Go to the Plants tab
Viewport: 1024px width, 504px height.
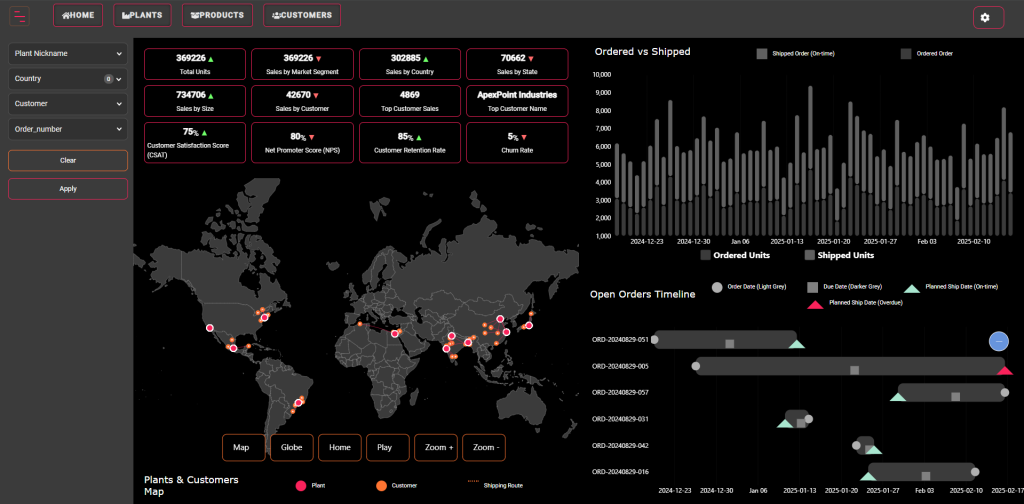tap(142, 15)
